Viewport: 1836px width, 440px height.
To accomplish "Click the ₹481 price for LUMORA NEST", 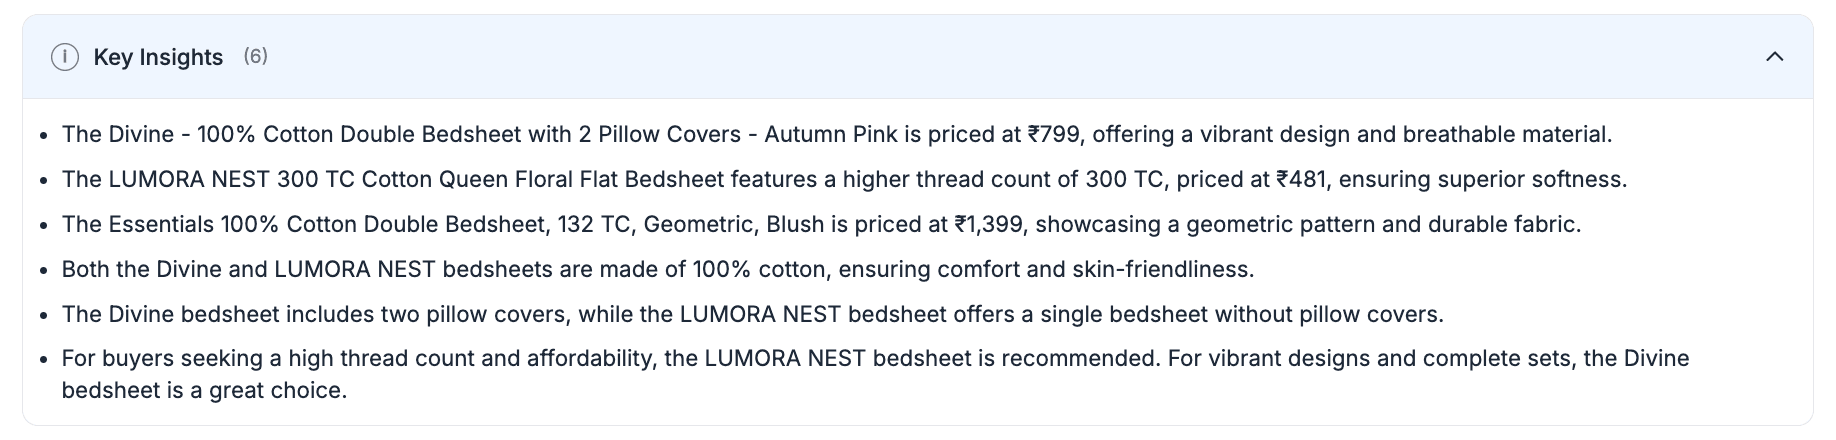I will [1301, 179].
